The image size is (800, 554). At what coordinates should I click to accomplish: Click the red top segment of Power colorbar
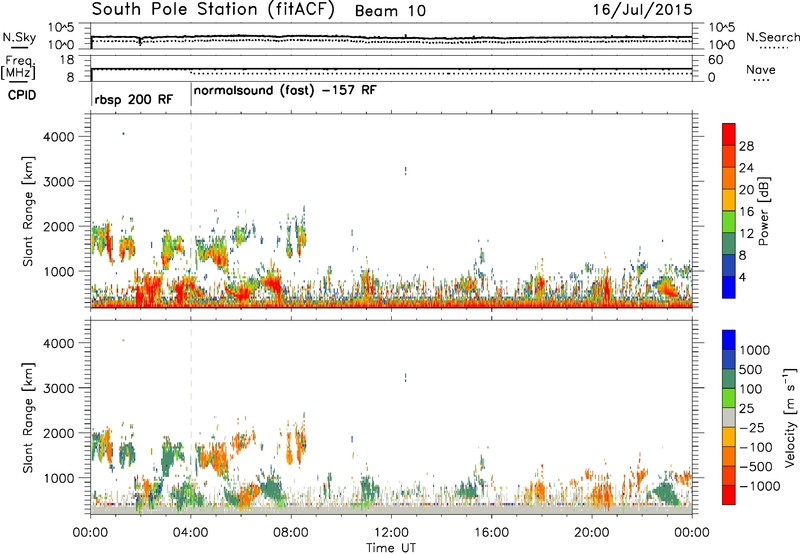pyautogui.click(x=729, y=134)
